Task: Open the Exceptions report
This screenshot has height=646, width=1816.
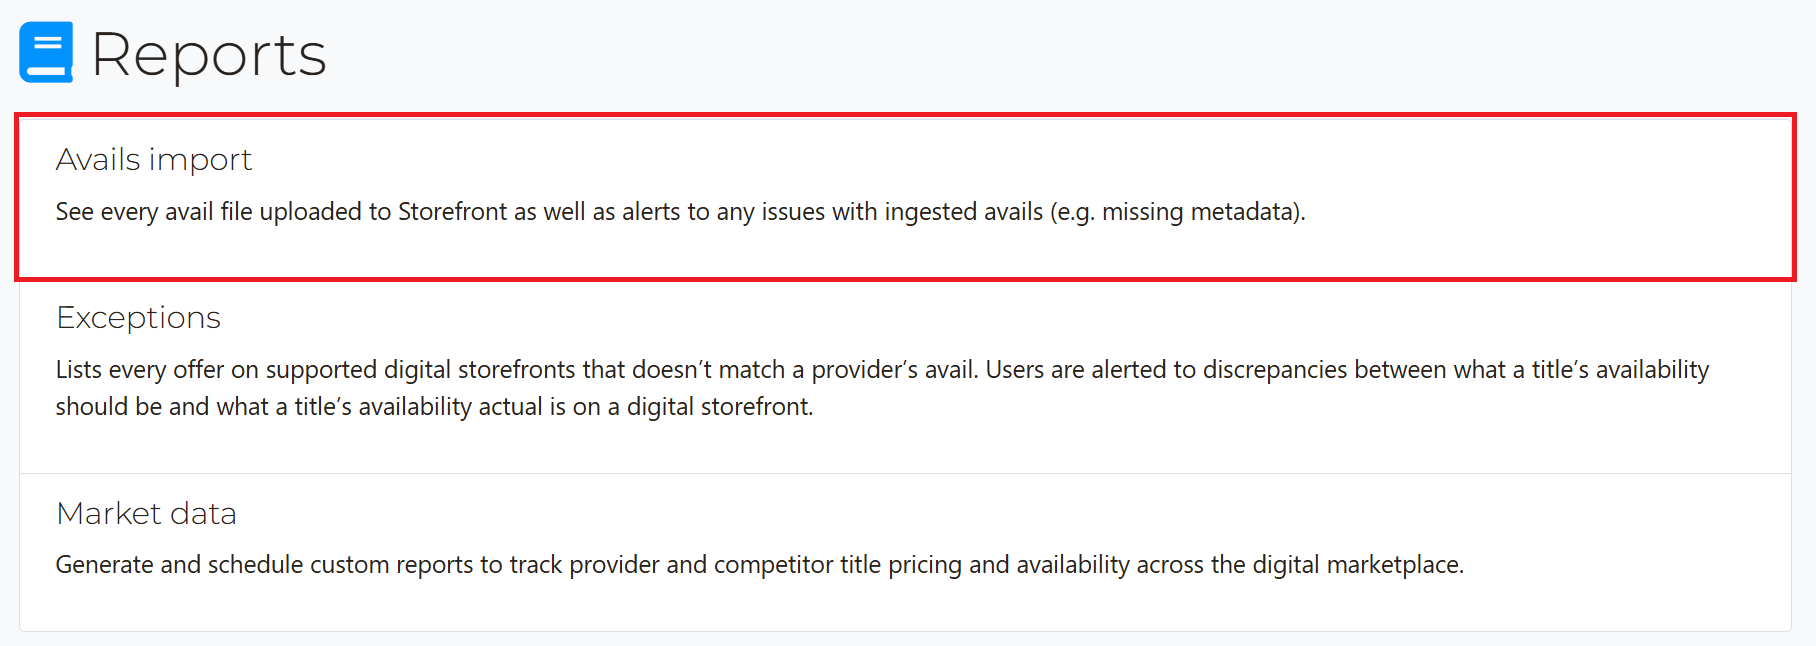Action: 138,317
